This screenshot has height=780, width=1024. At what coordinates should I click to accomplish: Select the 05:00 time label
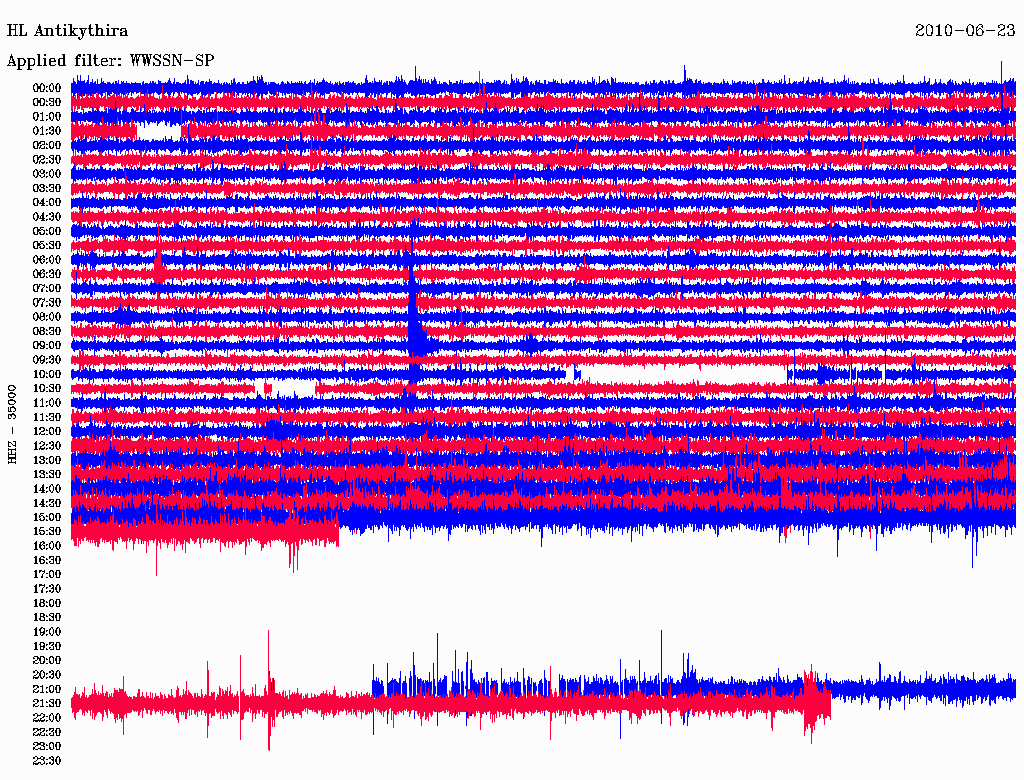coord(47,231)
